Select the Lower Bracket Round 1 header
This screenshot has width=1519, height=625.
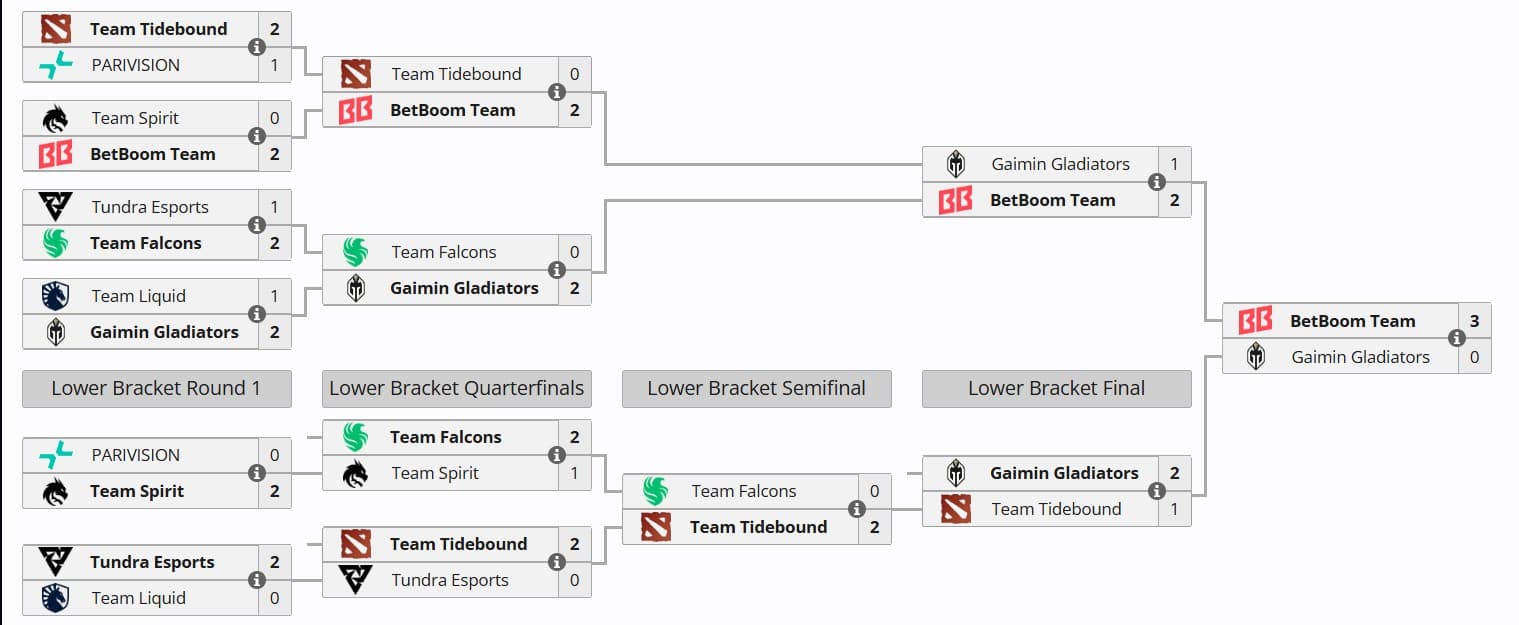[x=157, y=388]
